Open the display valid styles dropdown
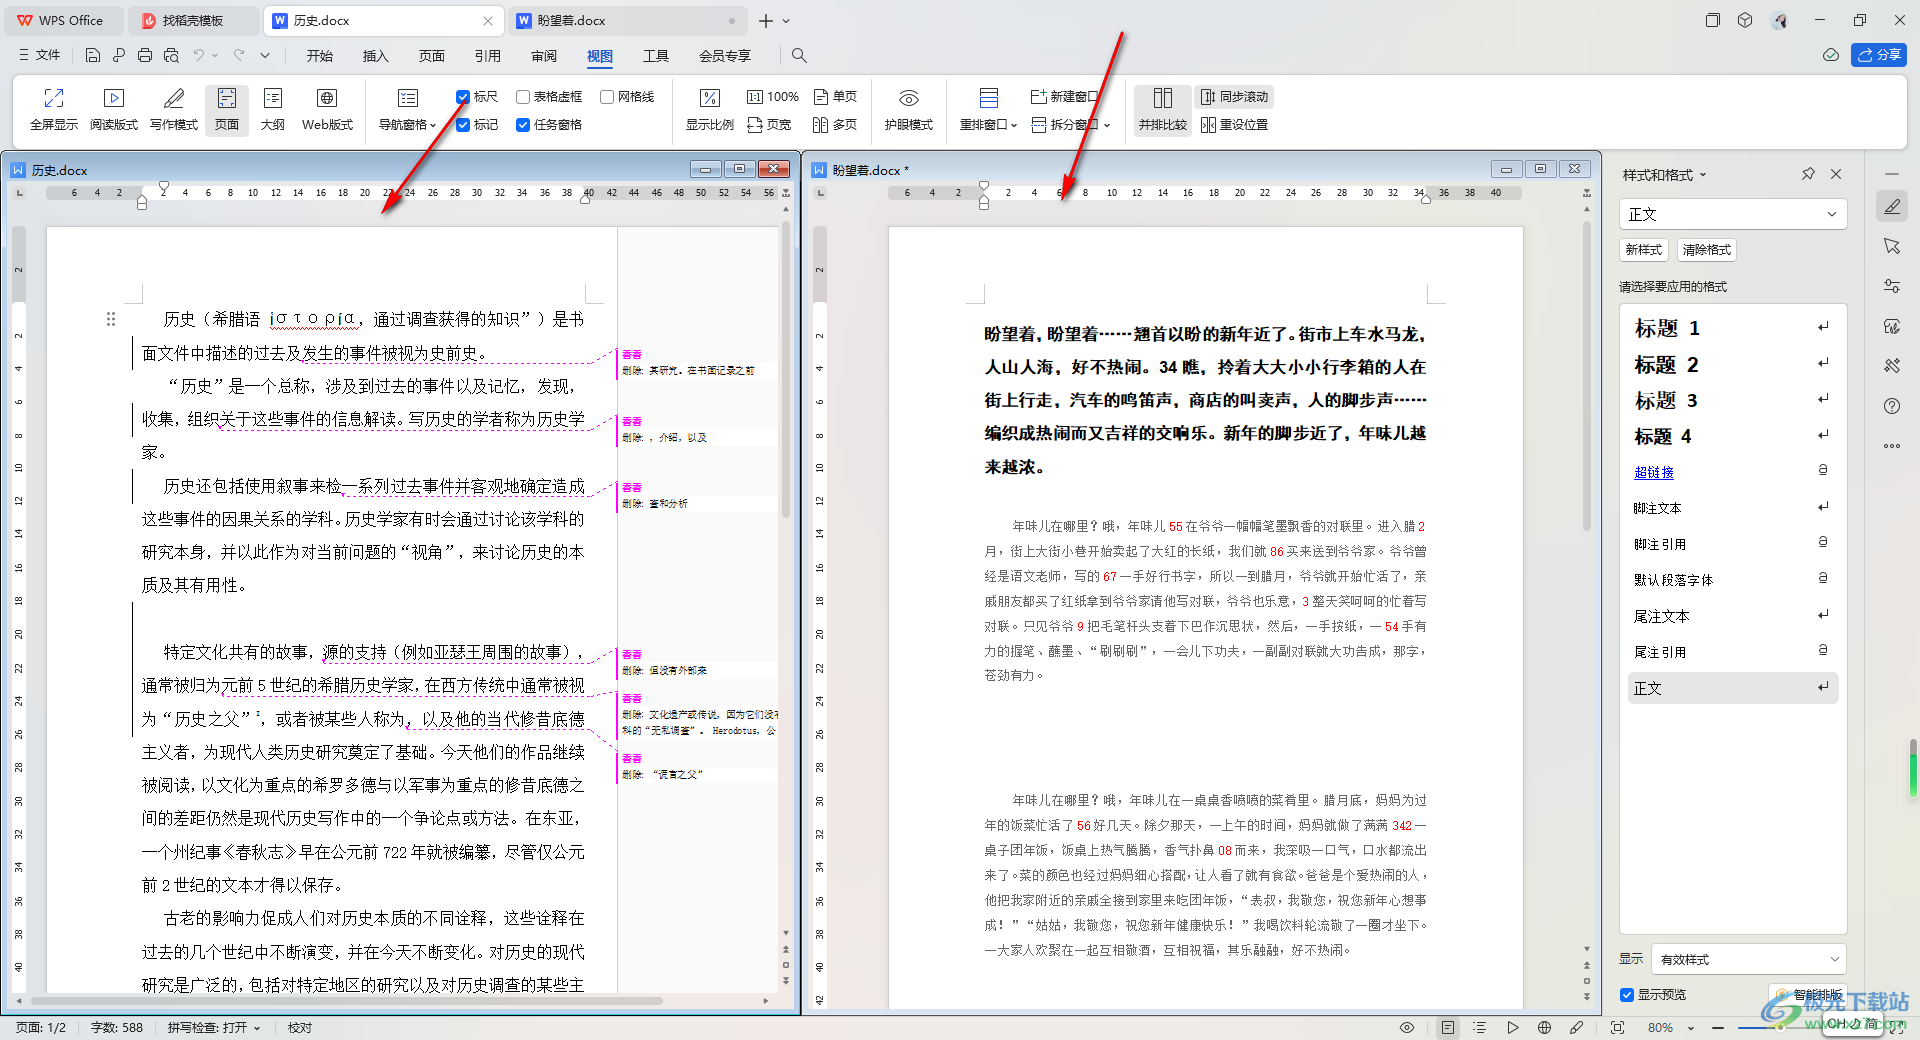The height and width of the screenshot is (1040, 1920). (1748, 959)
